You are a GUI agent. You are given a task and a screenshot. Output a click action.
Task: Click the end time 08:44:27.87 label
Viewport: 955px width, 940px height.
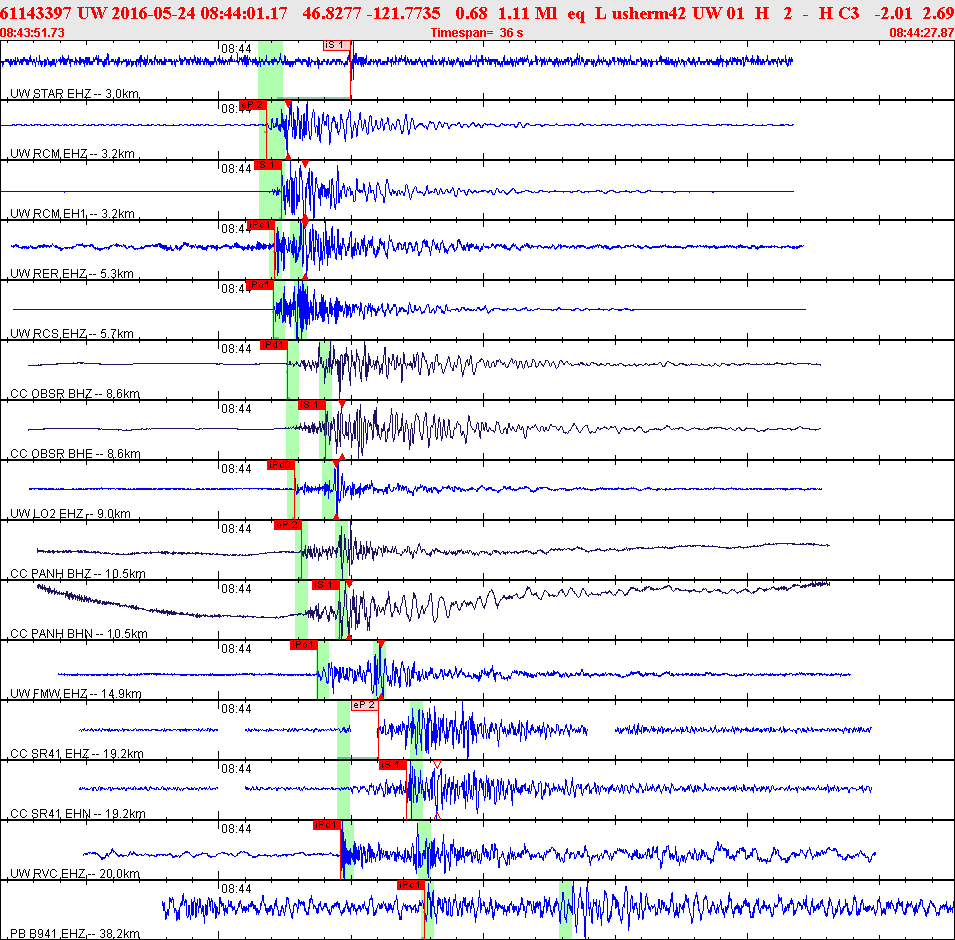(x=922, y=33)
